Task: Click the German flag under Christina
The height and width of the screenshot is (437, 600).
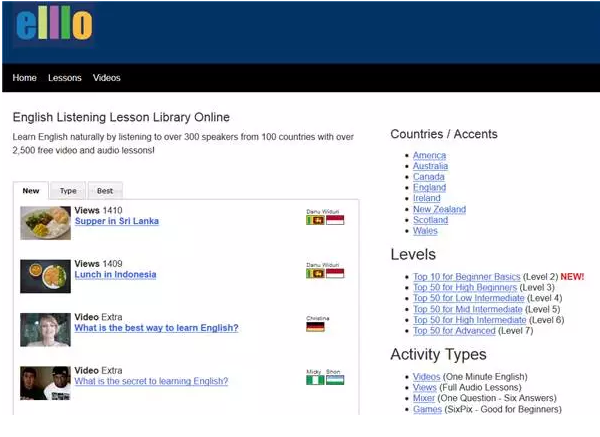Action: [316, 327]
